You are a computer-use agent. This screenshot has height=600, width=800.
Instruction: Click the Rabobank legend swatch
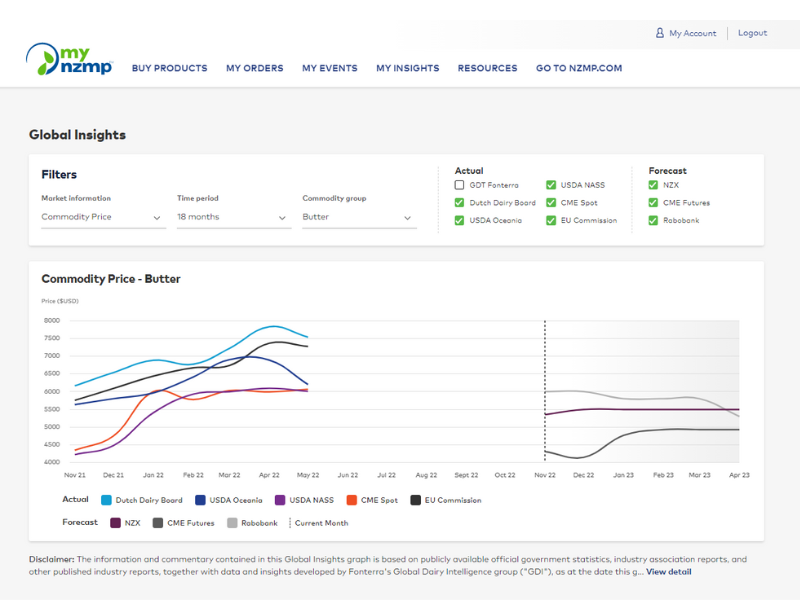(232, 523)
